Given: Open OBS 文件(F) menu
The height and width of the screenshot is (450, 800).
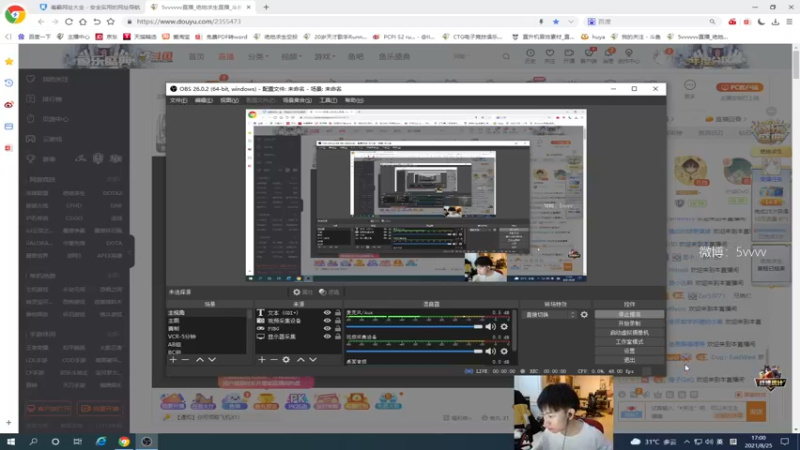Looking at the screenshot, I should 179,101.
